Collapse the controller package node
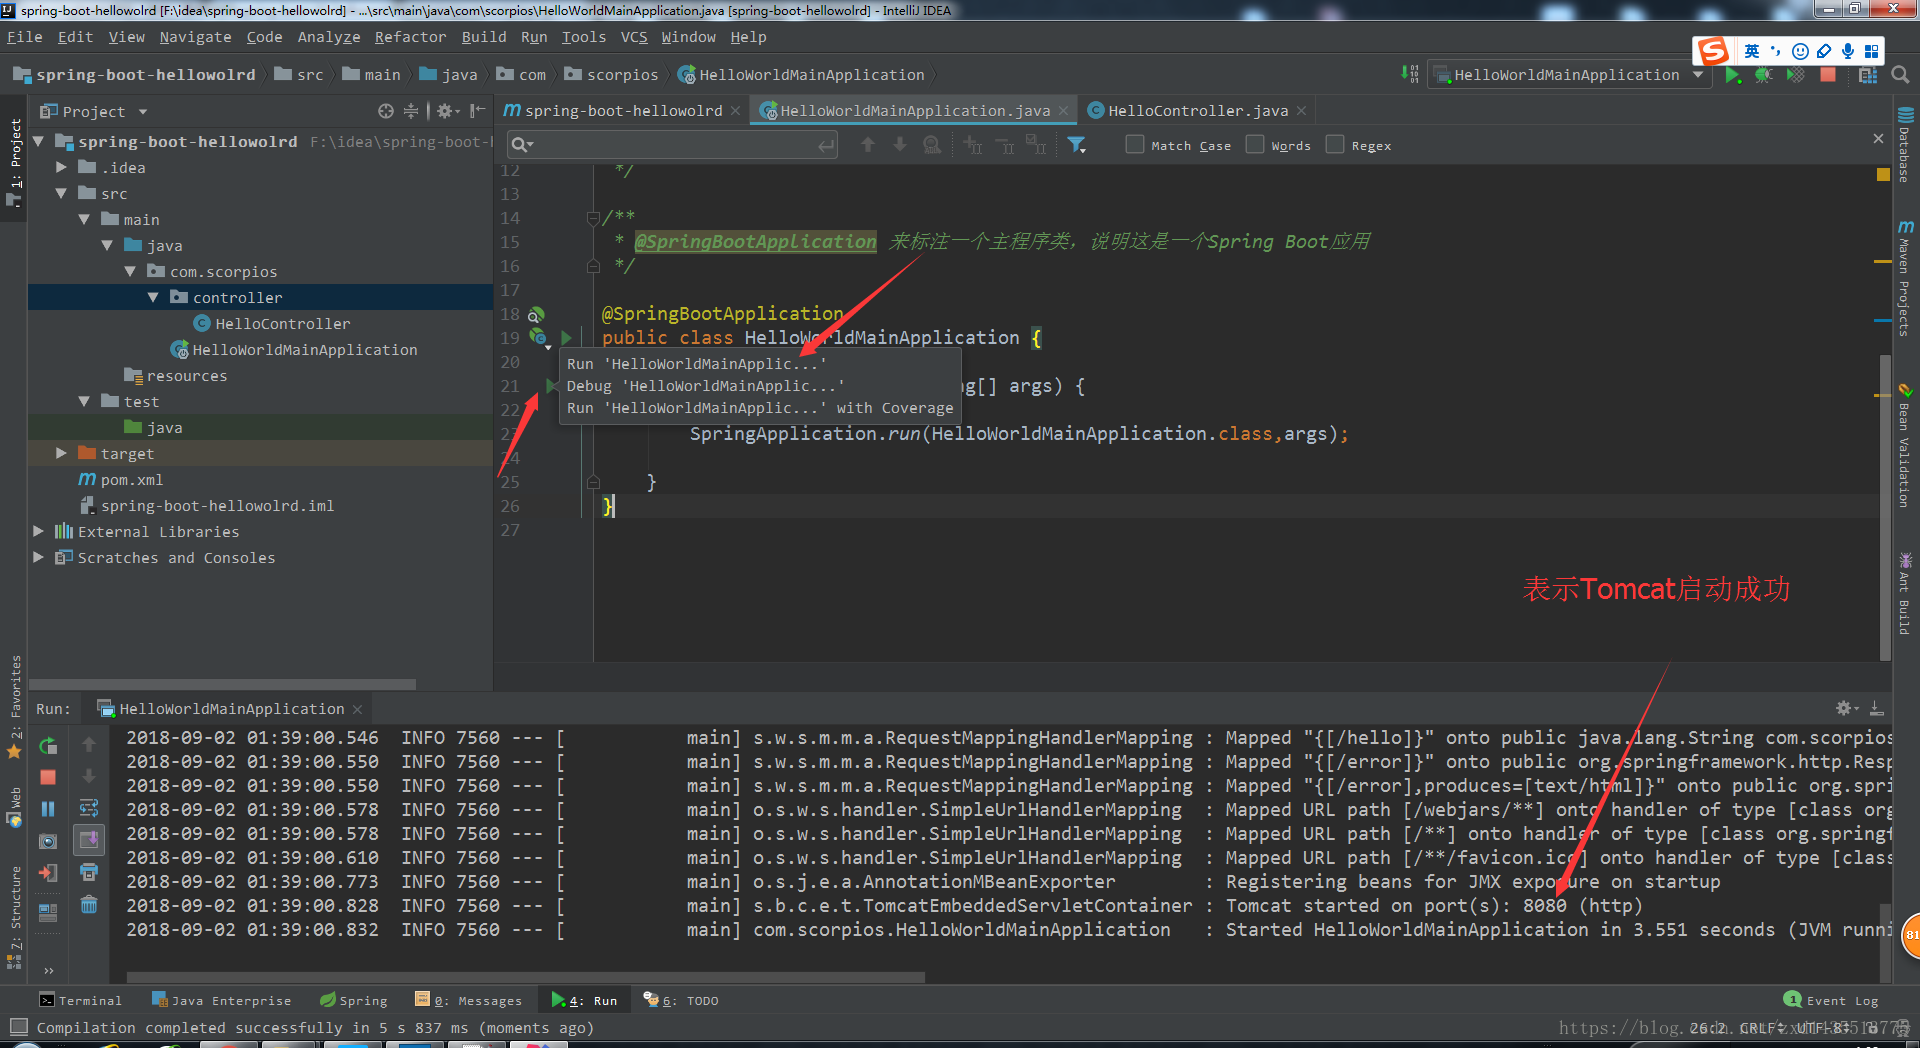The height and width of the screenshot is (1048, 1920). point(153,298)
